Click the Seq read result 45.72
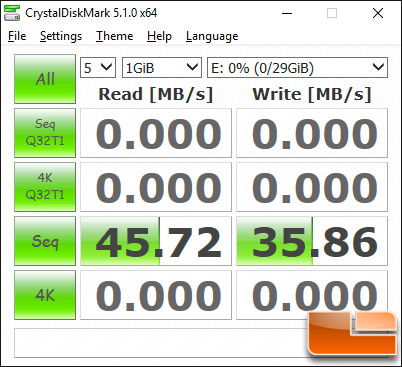 point(156,241)
